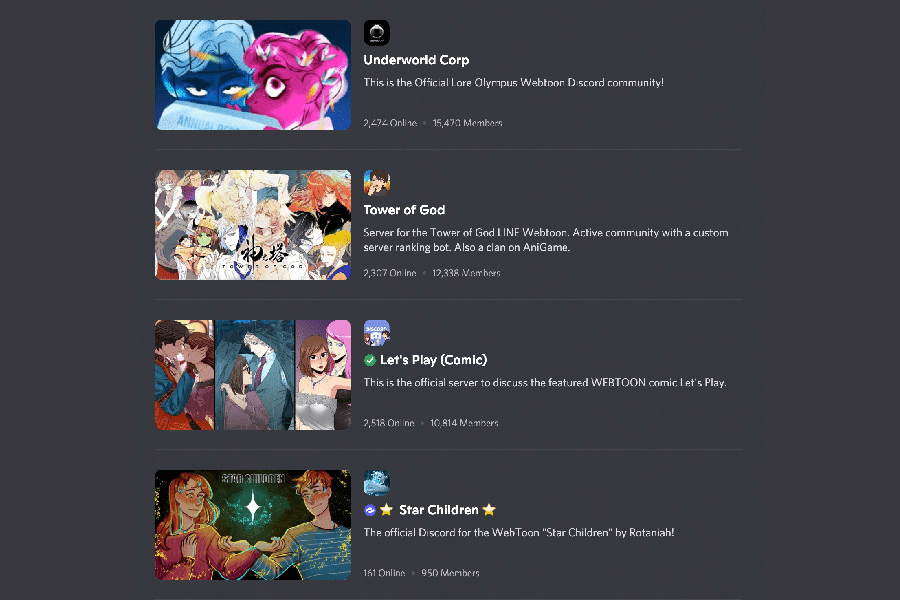Screen dimensions: 900x600
Task: Open the Star Children server icon
Action: (377, 483)
